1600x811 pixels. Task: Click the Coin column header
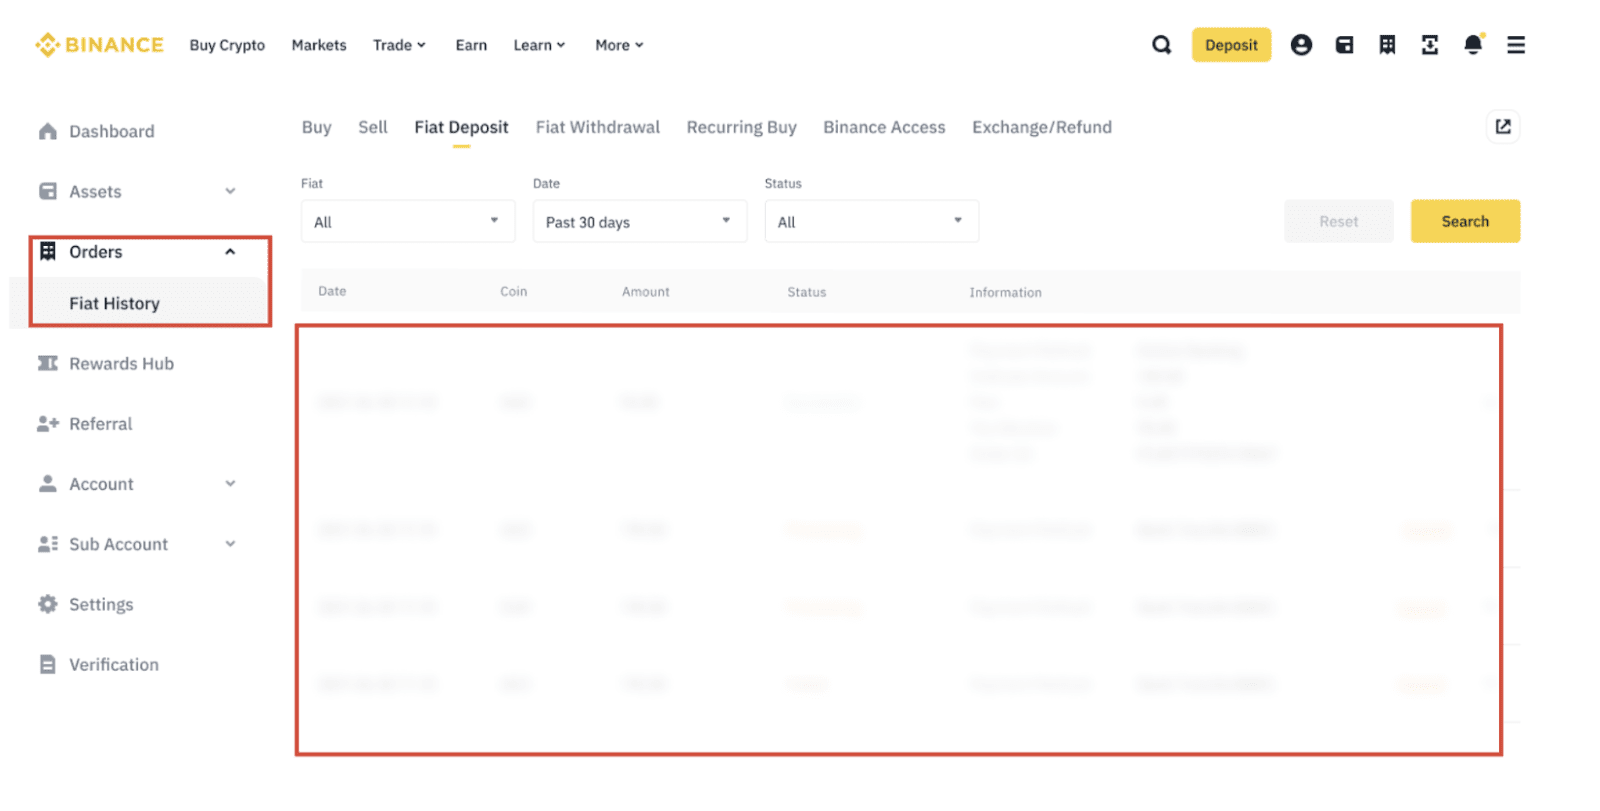[x=513, y=291]
